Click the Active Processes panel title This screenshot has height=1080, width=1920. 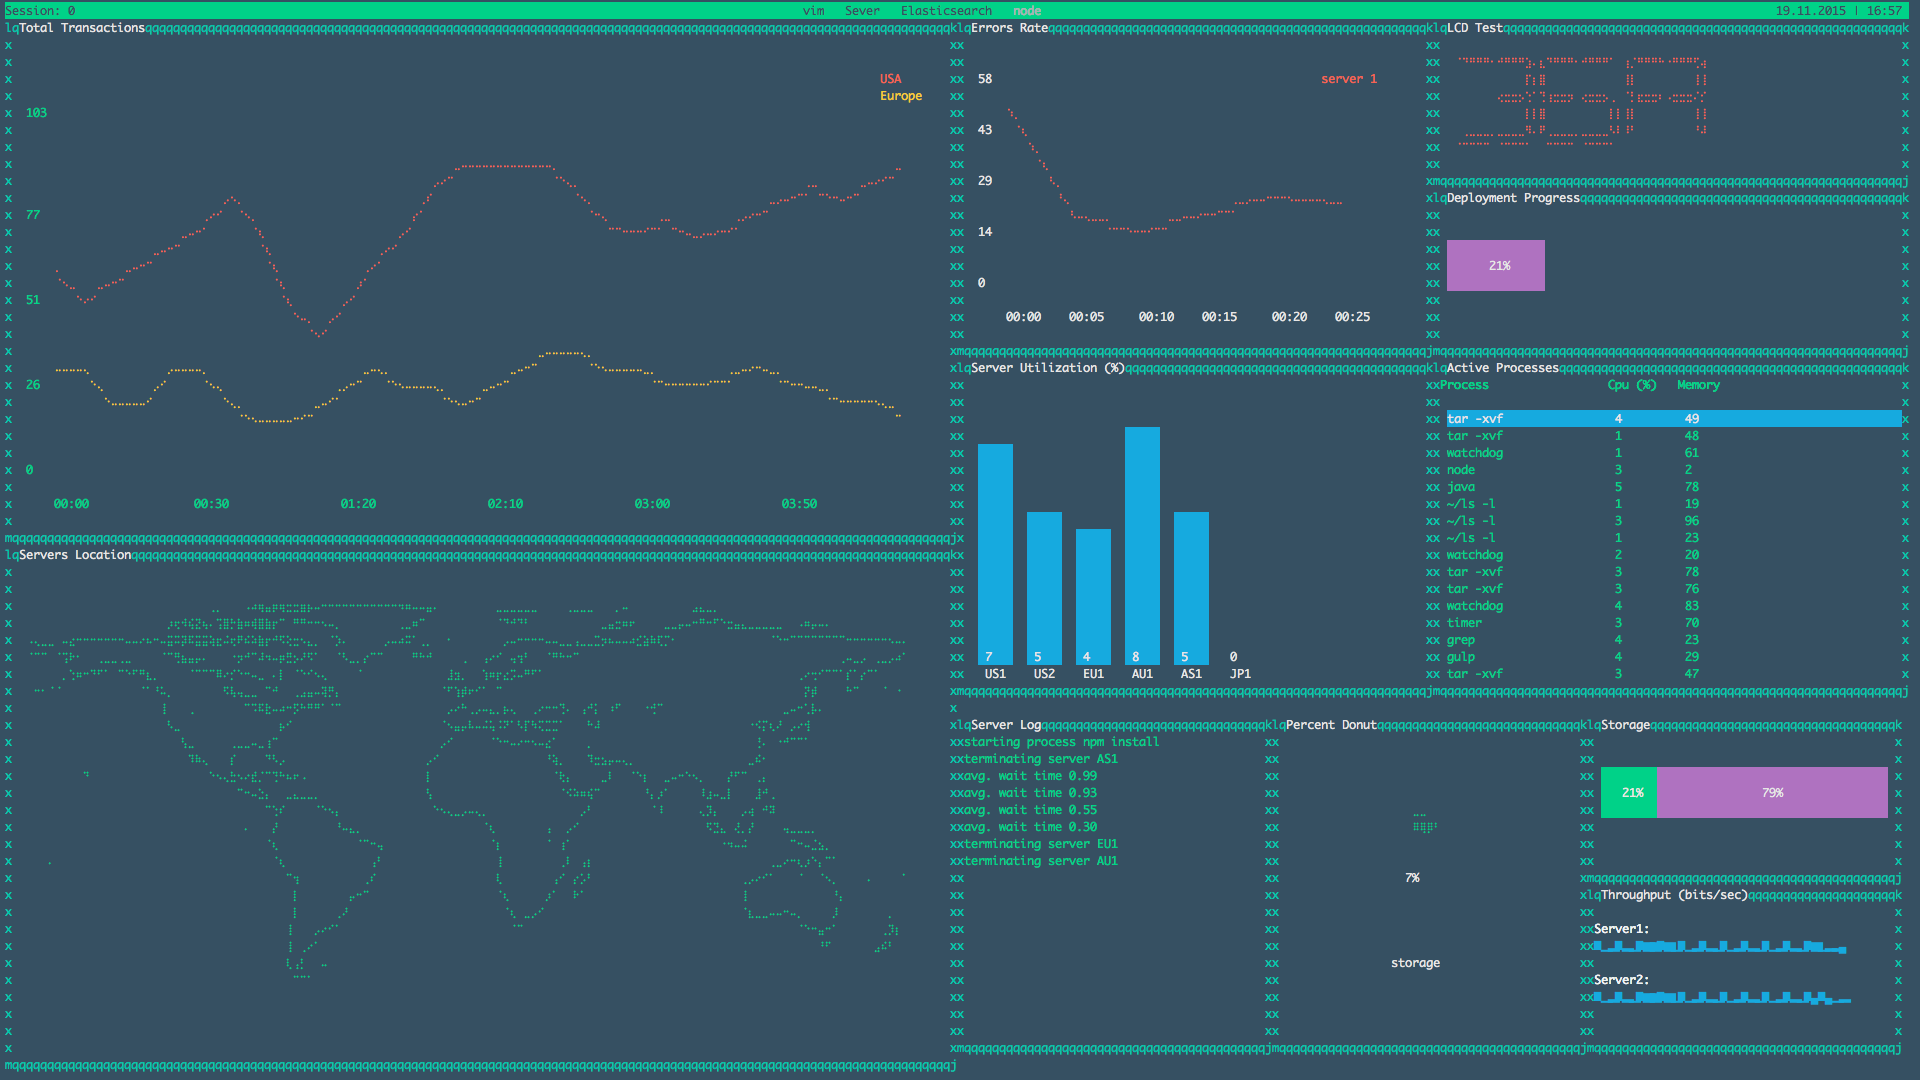(x=1502, y=368)
